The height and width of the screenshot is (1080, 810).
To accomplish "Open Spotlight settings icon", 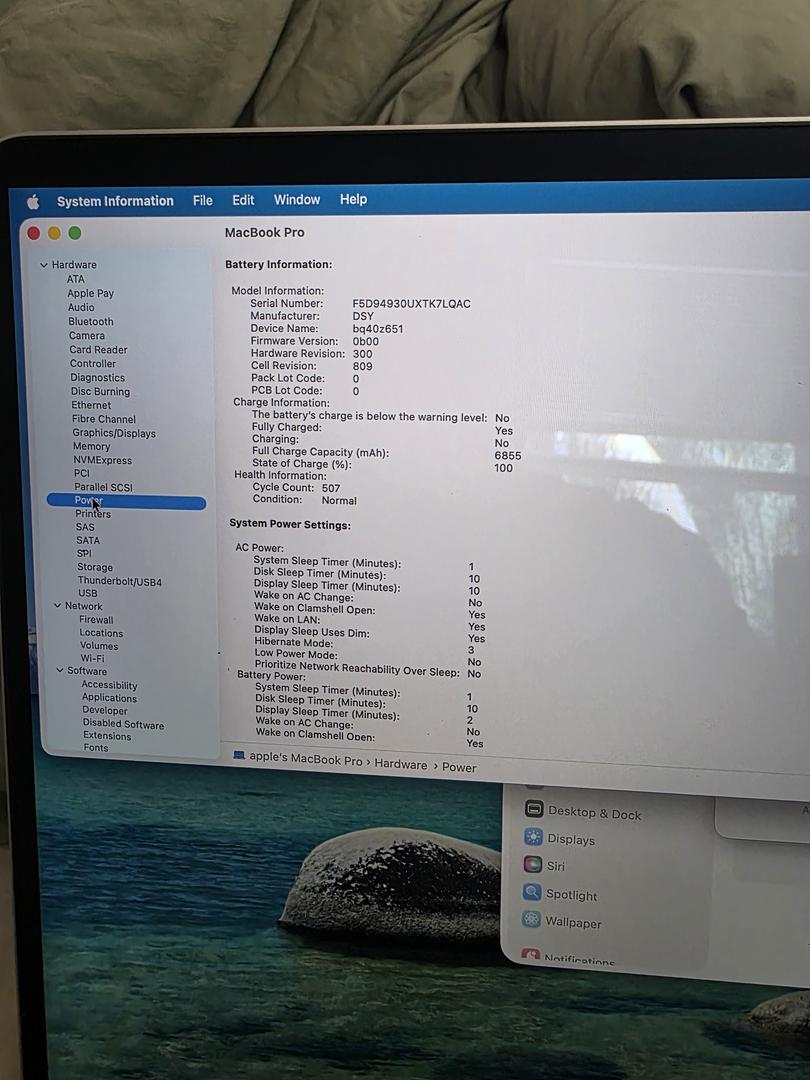I will coord(532,893).
